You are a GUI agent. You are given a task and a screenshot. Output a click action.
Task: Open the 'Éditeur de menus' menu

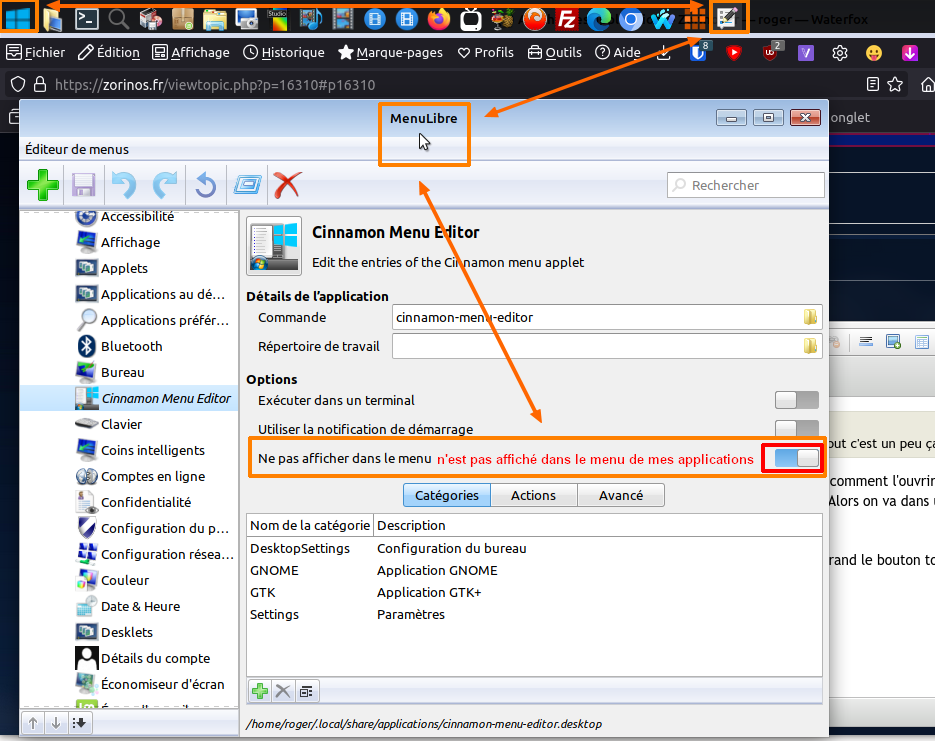[x=77, y=150]
